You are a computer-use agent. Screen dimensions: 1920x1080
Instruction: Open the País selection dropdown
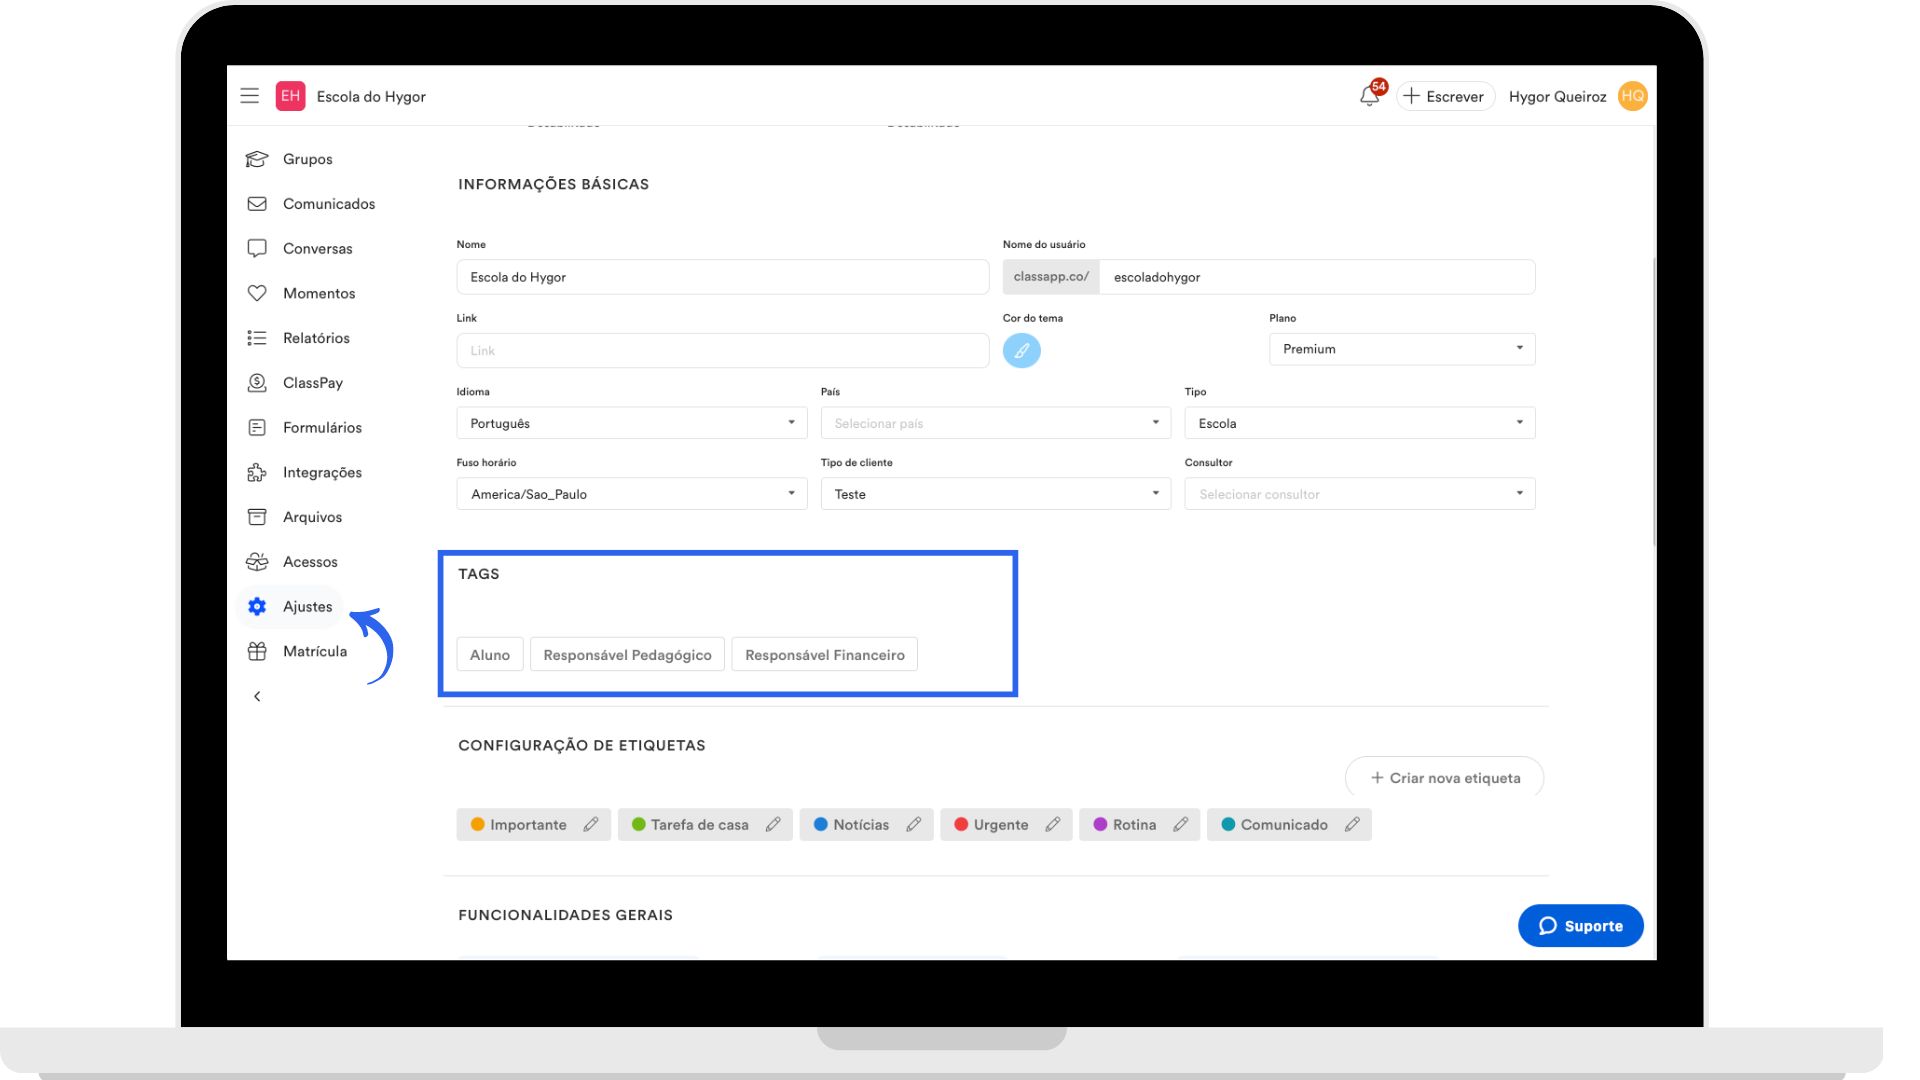pyautogui.click(x=996, y=423)
